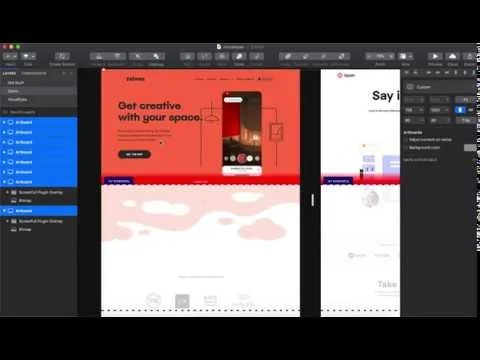Apply the Difference boolean operation
This screenshot has width=480, height=360.
point(341,56)
